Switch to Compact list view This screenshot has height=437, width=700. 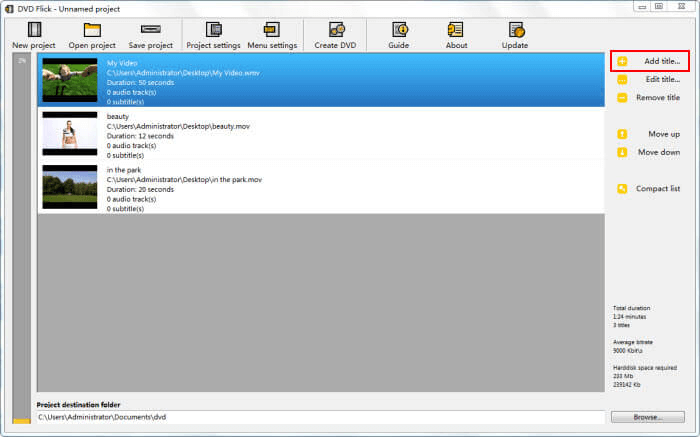(649, 188)
